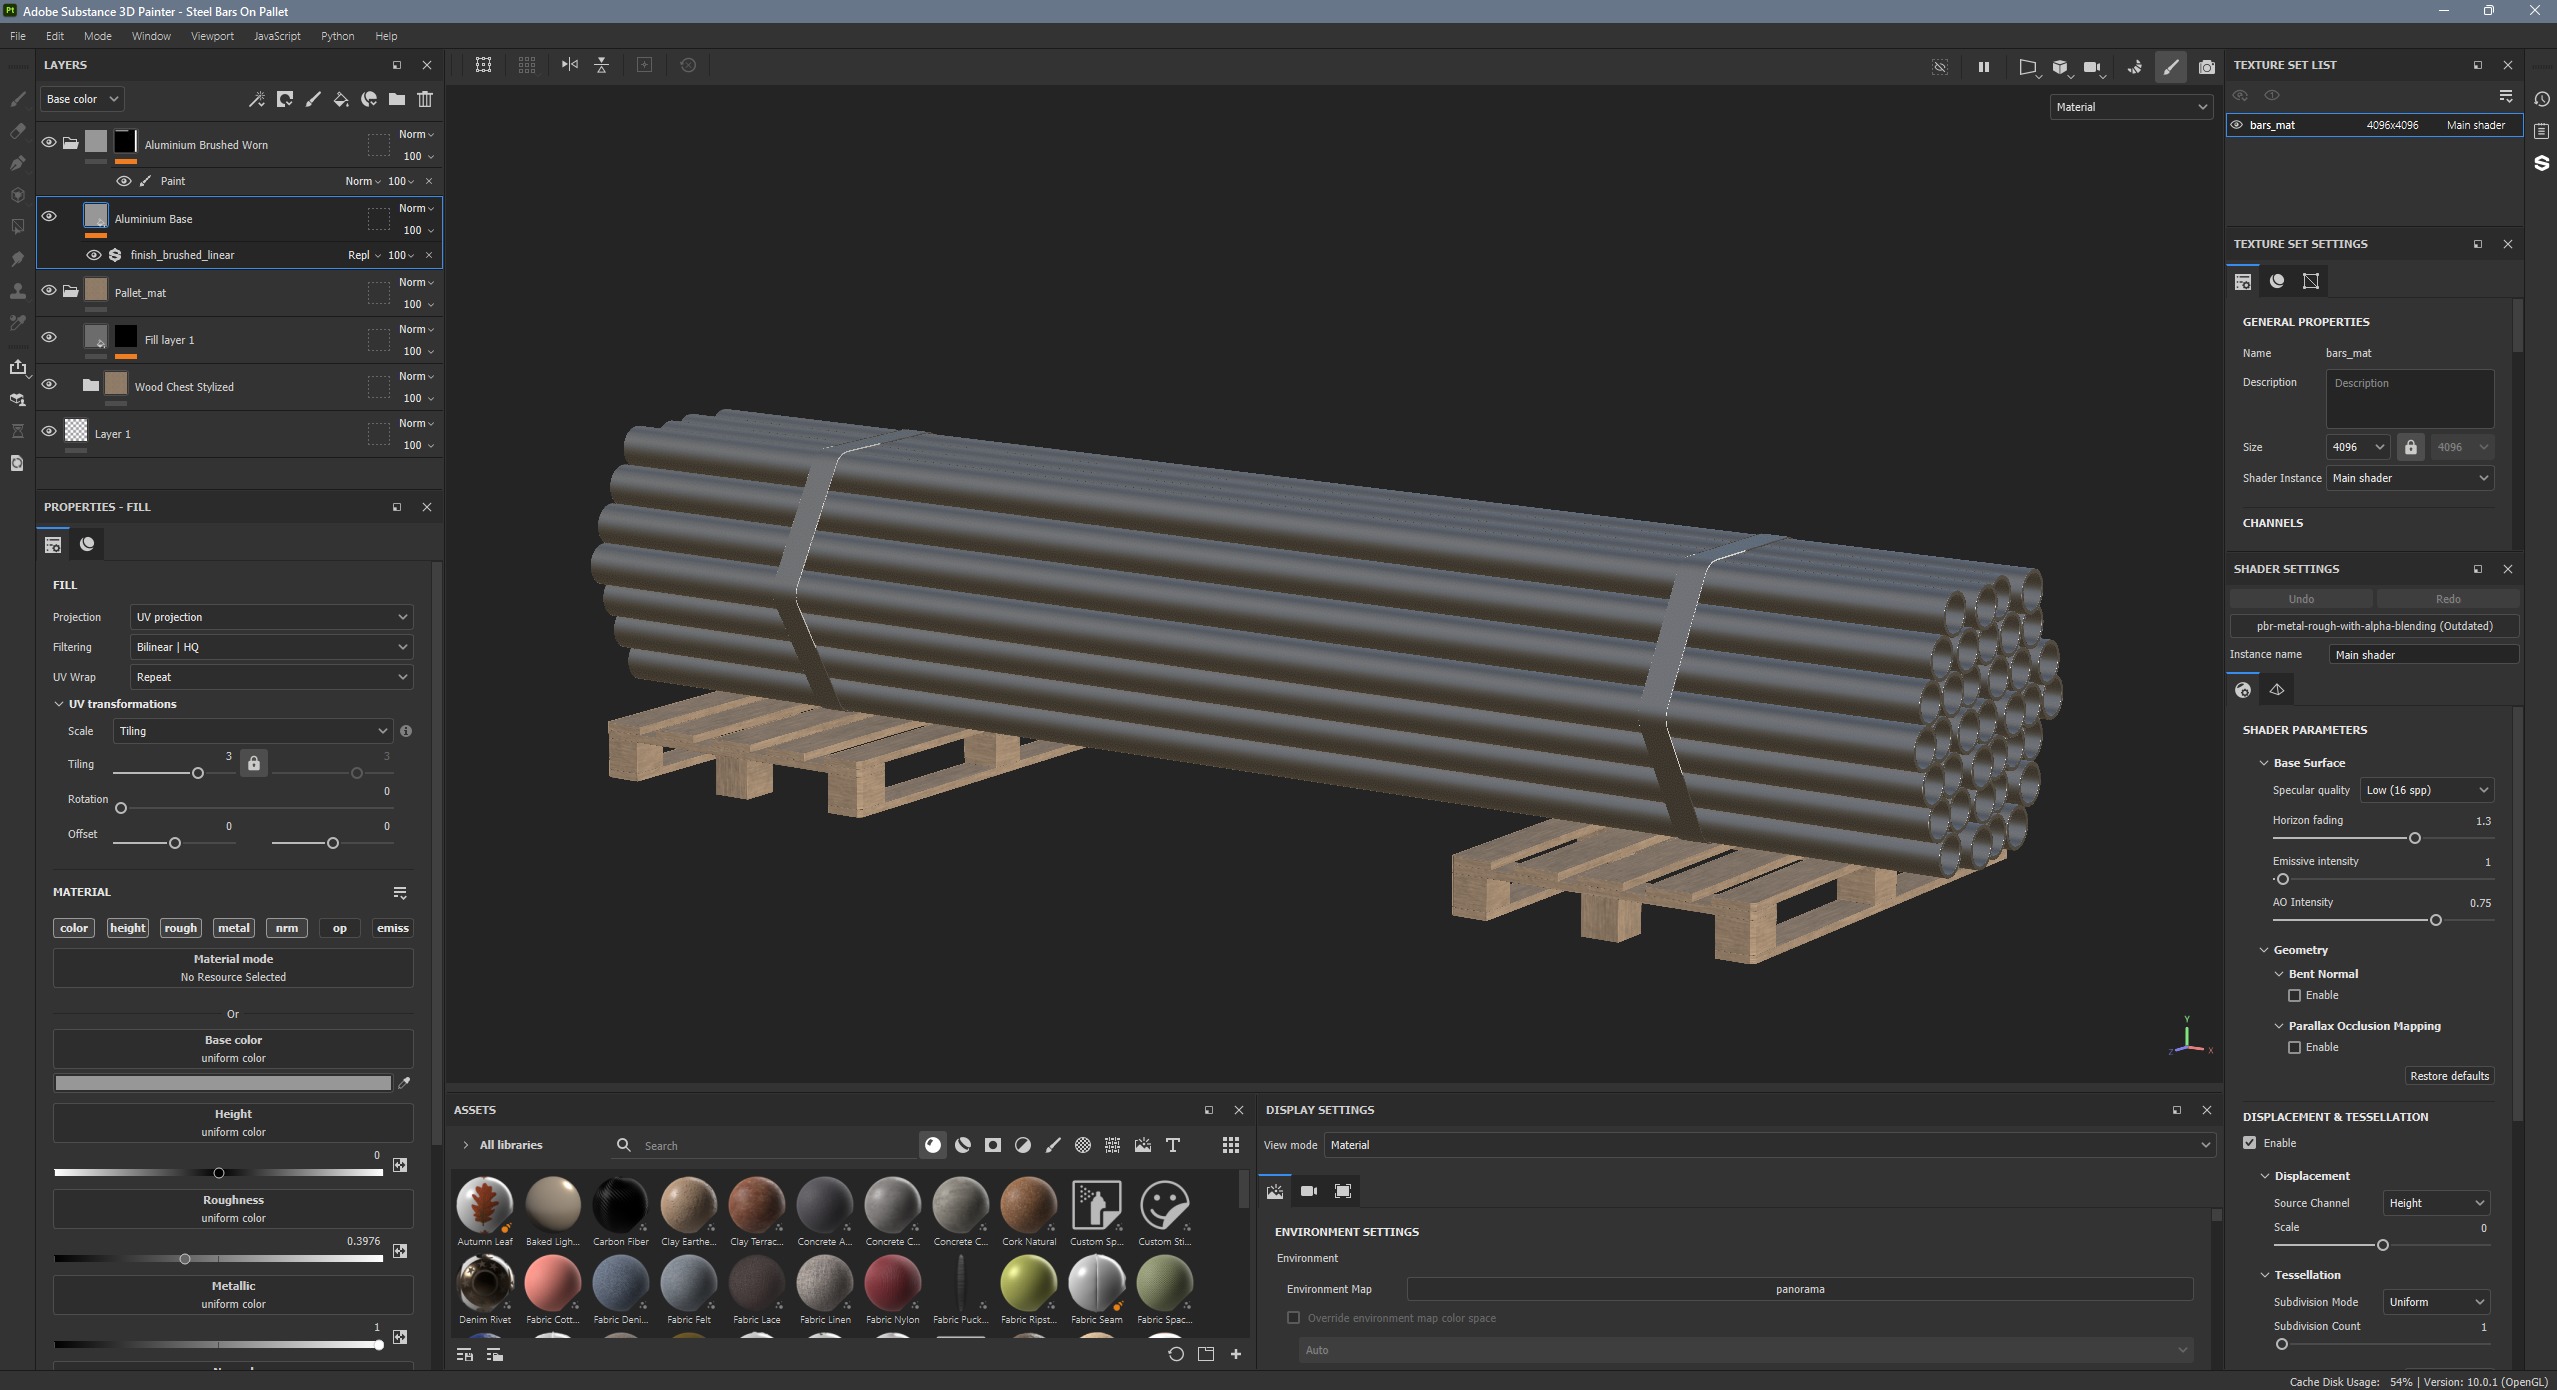This screenshot has width=2557, height=1390.
Task: Open the add effect wand icon
Action: tap(257, 99)
